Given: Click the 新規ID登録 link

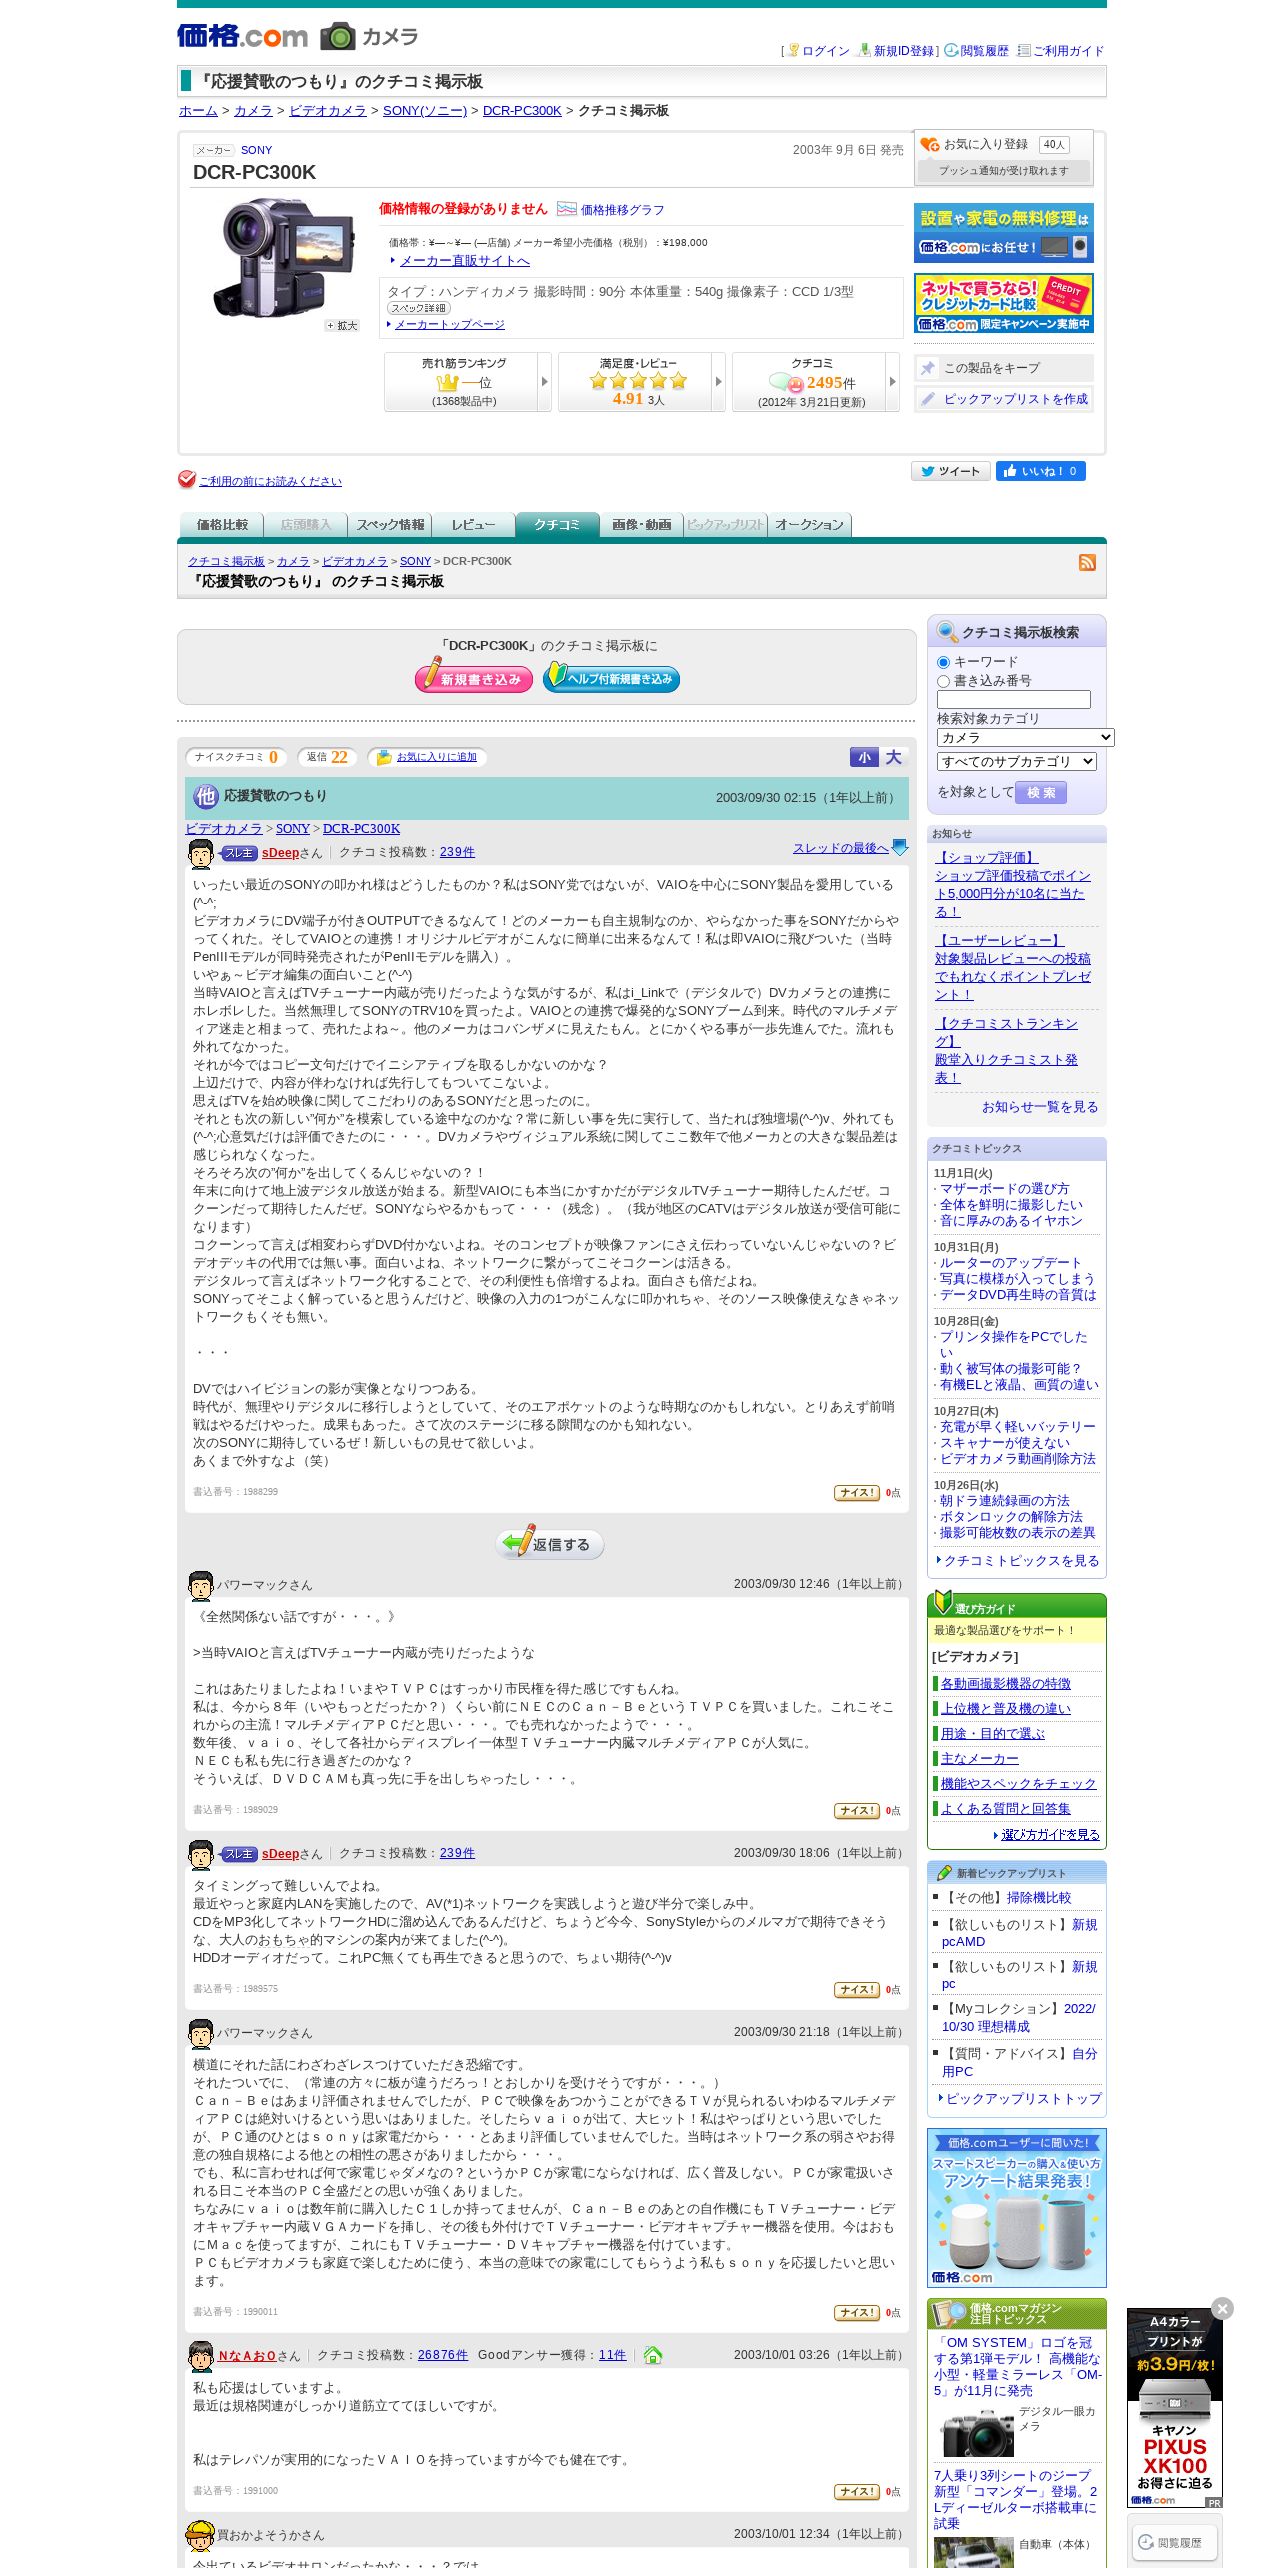Looking at the screenshot, I should point(903,51).
